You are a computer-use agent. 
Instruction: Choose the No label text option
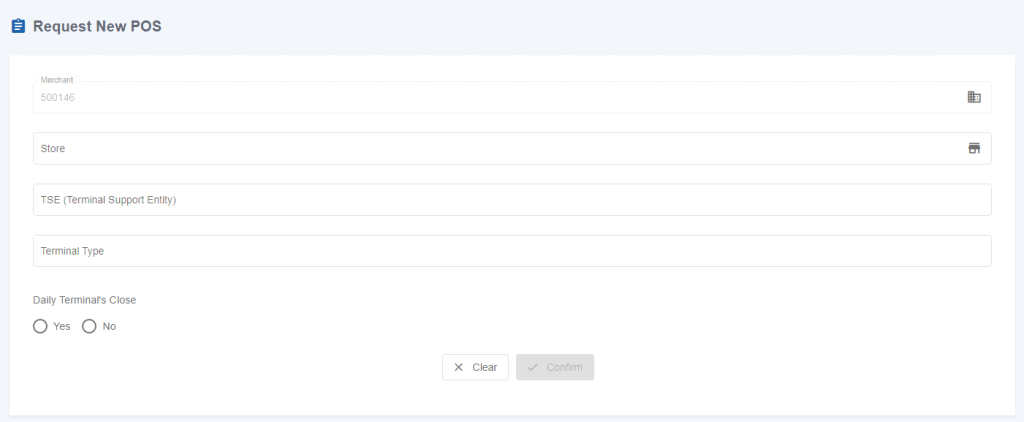tap(109, 326)
